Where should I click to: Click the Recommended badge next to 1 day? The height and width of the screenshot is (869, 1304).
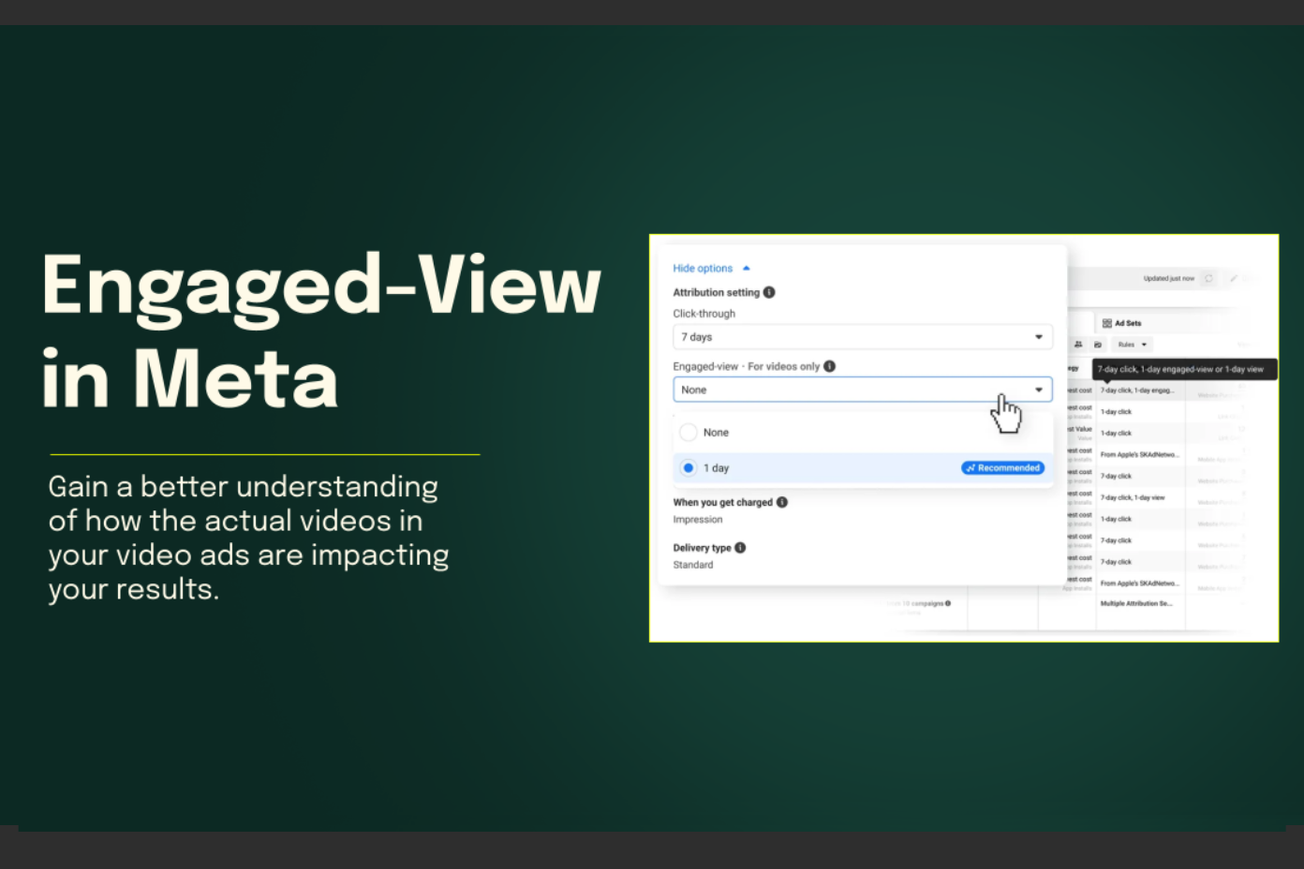(1002, 467)
